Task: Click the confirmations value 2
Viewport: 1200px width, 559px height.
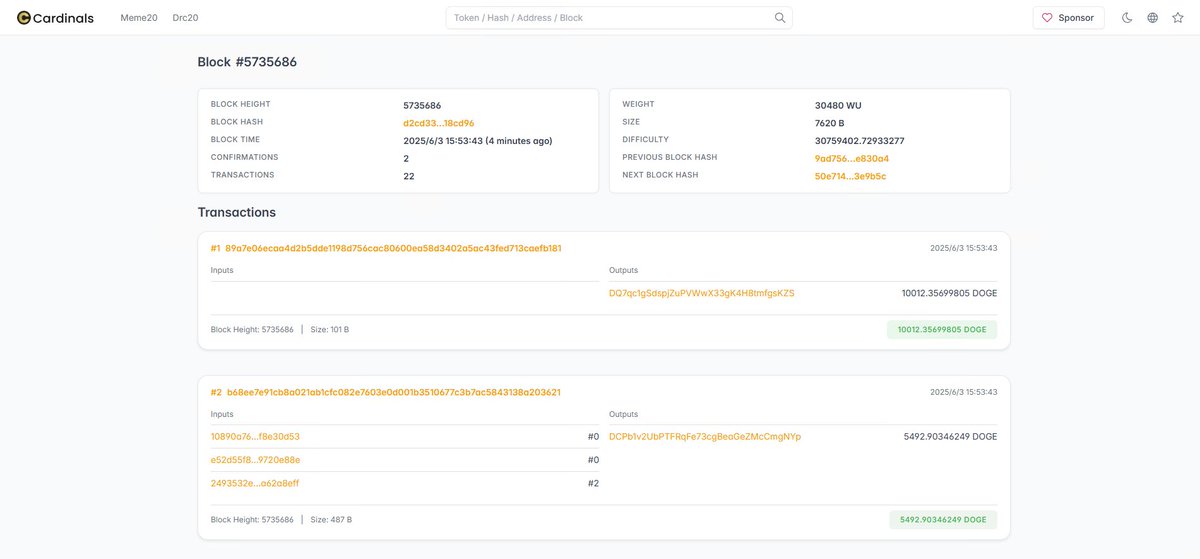Action: [406, 158]
